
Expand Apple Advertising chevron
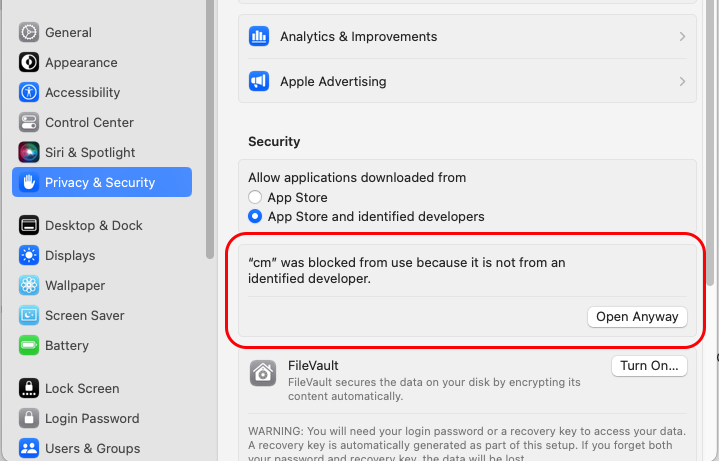coord(682,81)
